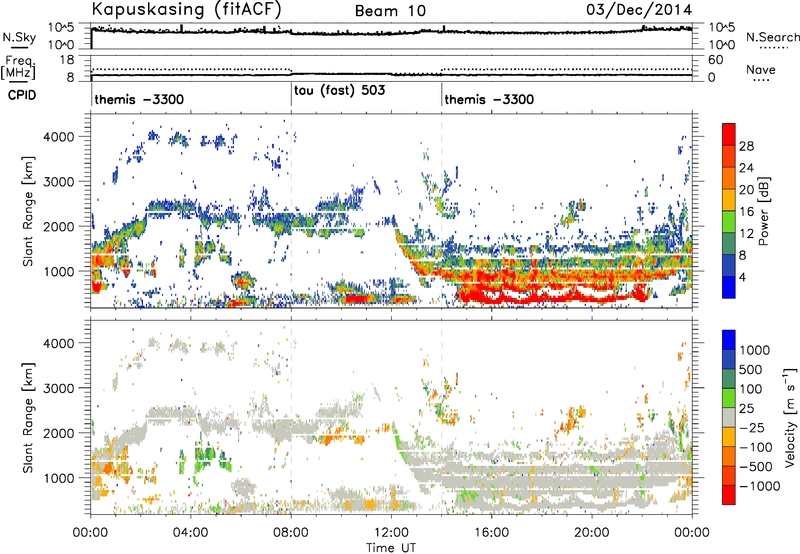Select the yellow-orange segment of Power color bar

tap(729, 200)
